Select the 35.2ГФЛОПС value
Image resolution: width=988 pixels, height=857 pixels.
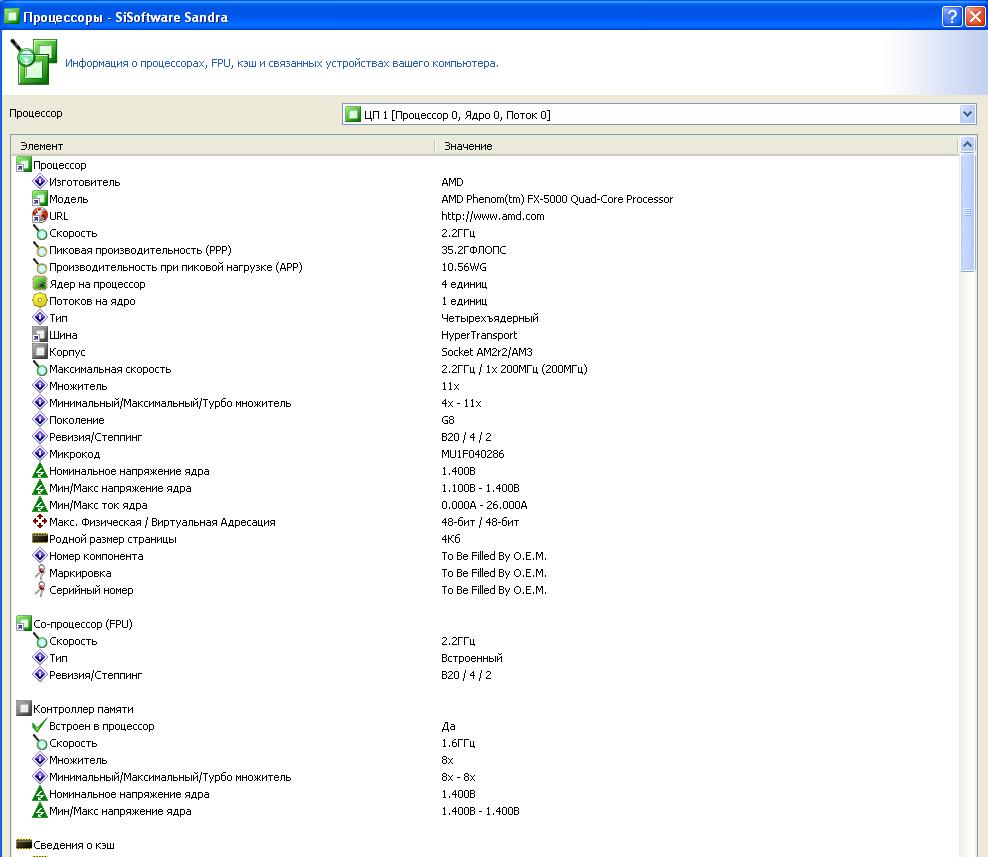[x=473, y=250]
